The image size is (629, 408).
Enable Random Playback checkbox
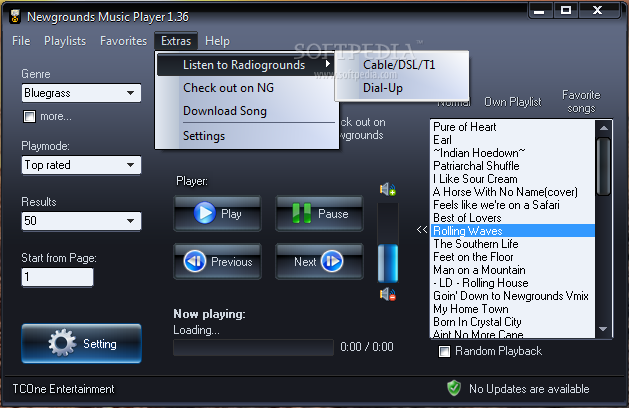[444, 351]
